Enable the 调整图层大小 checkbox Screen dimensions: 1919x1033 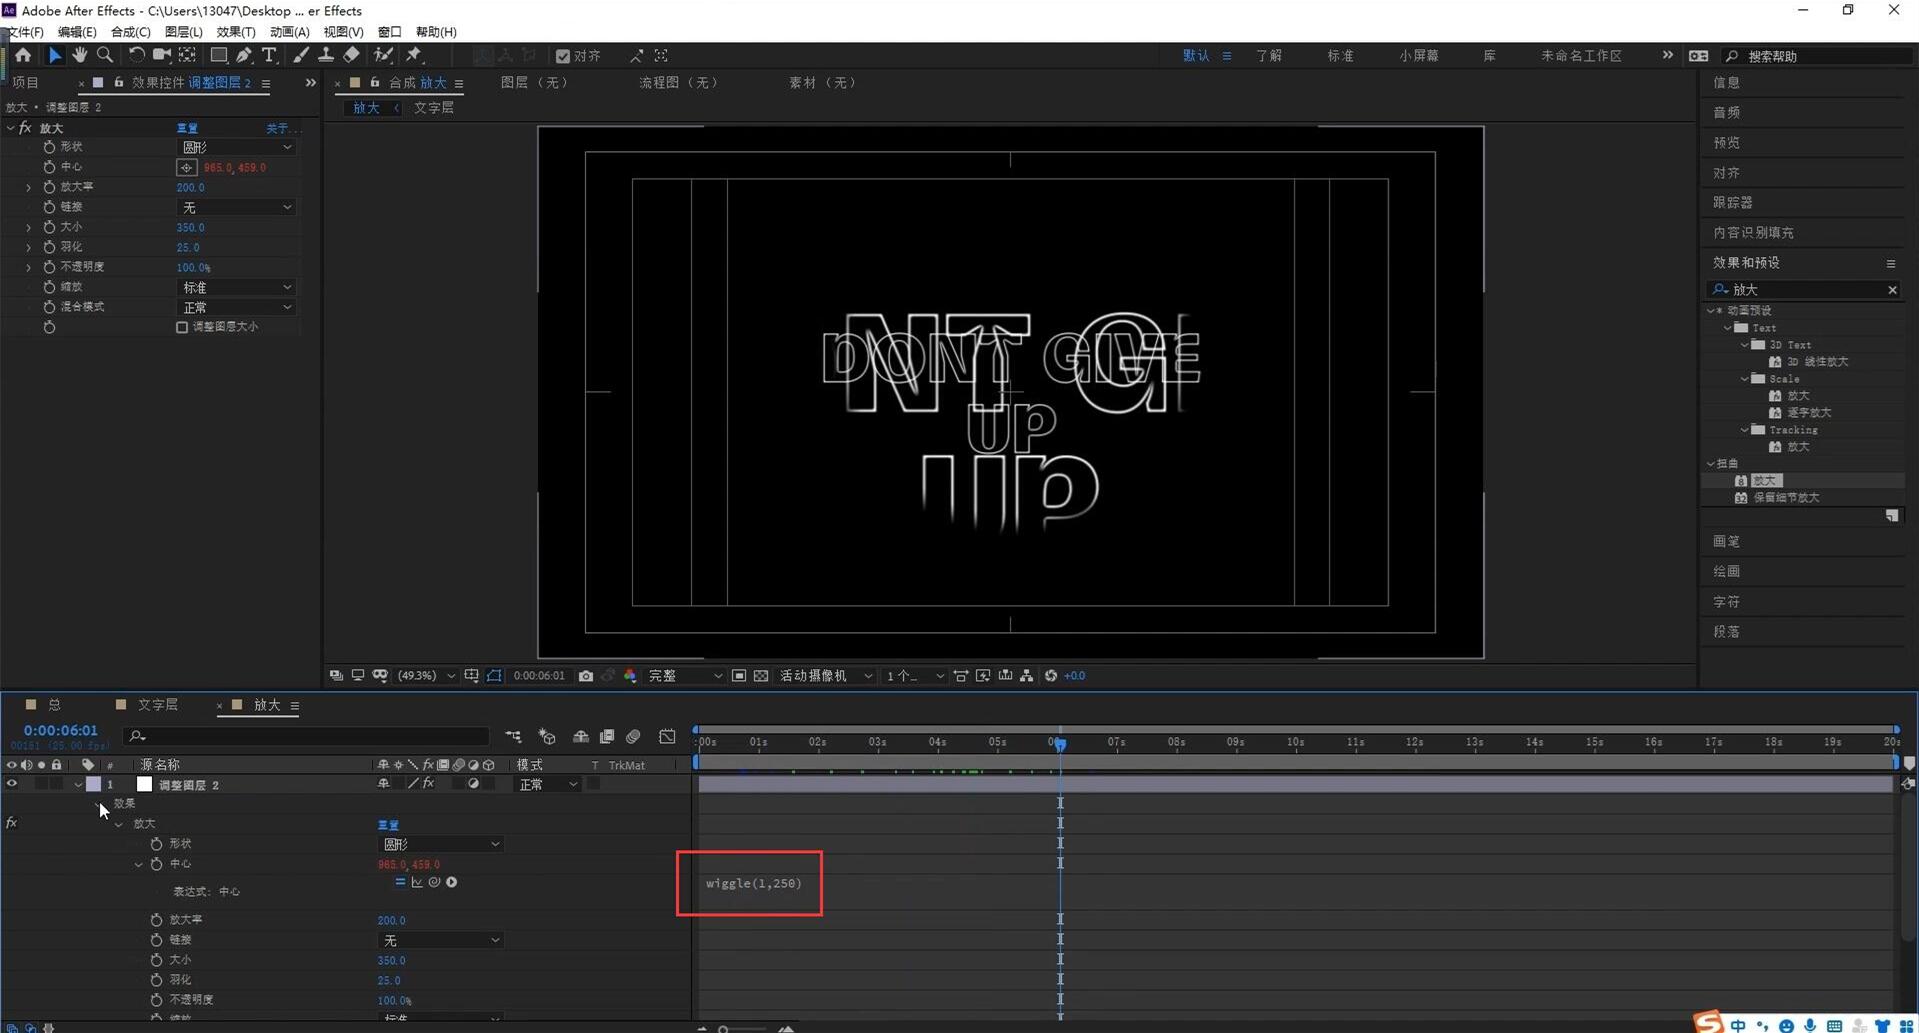(x=182, y=327)
